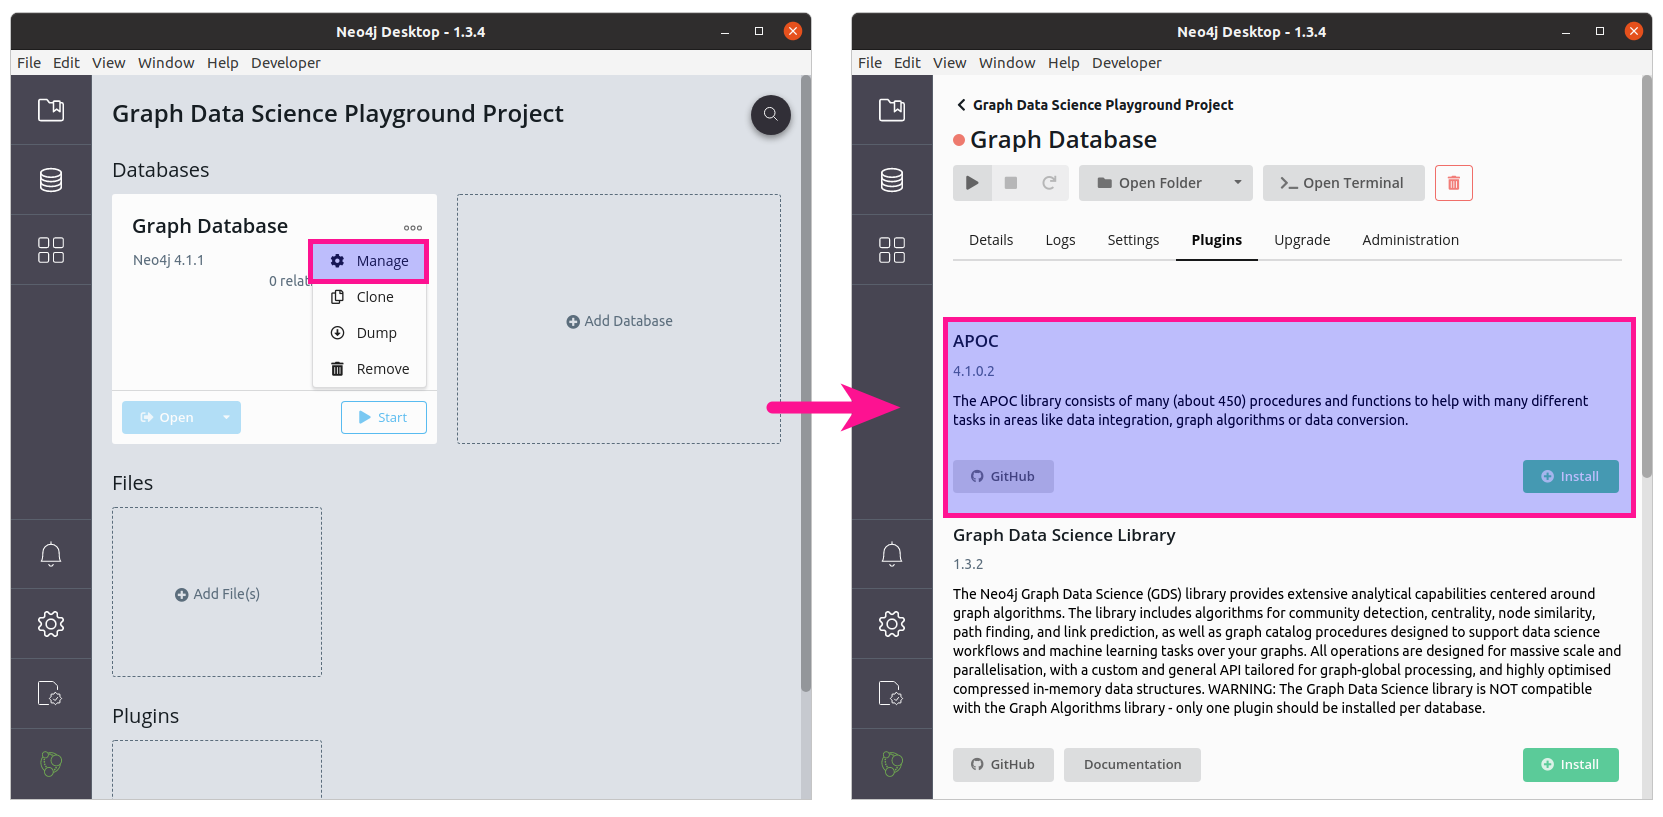
Task: Delete the database with the red trash icon
Action: [x=1454, y=183]
